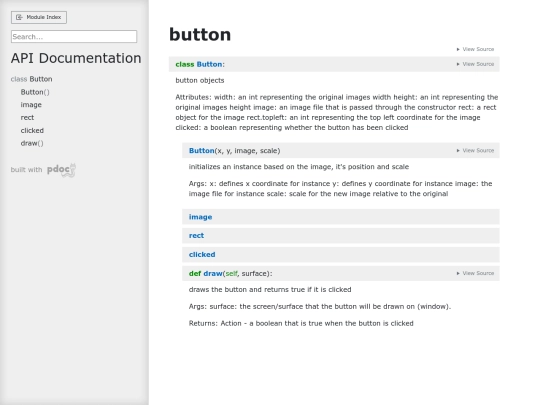Image resolution: width=540 pixels, height=405 pixels.
Task: Expand View Source under button heading
Action: [x=475, y=49]
